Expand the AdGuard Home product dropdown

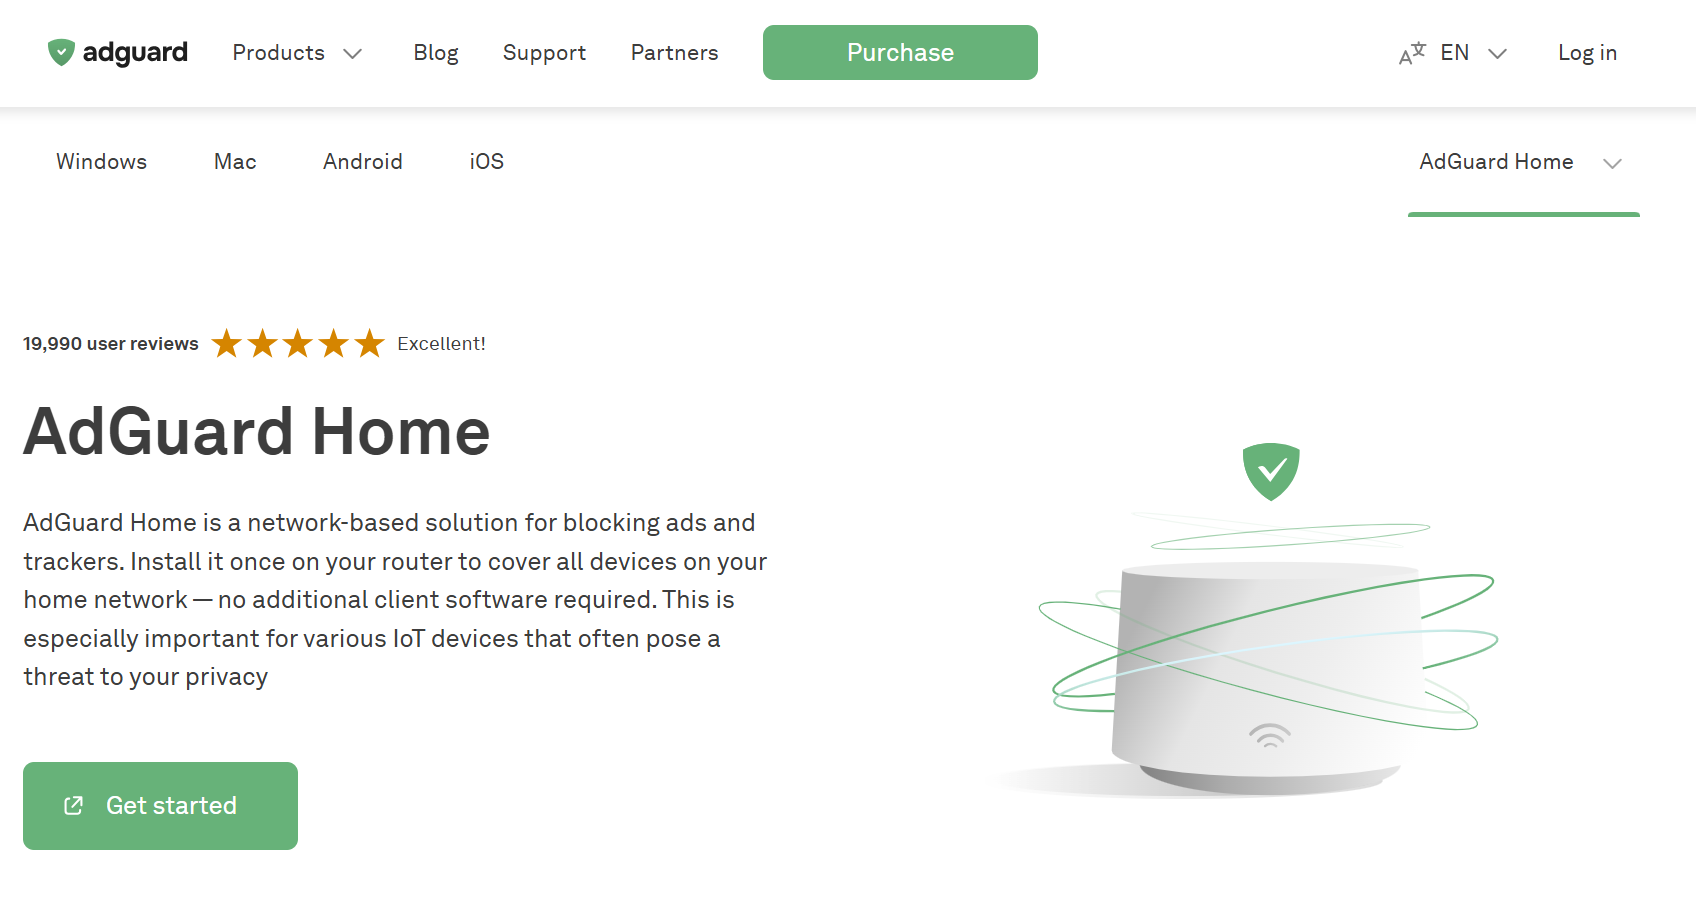coord(1521,161)
